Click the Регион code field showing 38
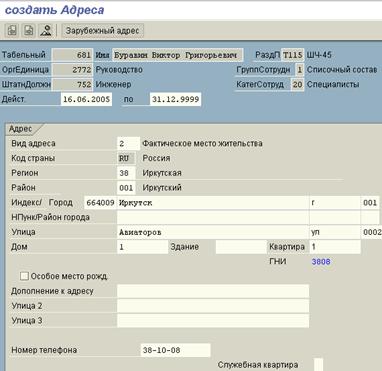Viewport: 382px width, 371px height. click(x=126, y=173)
